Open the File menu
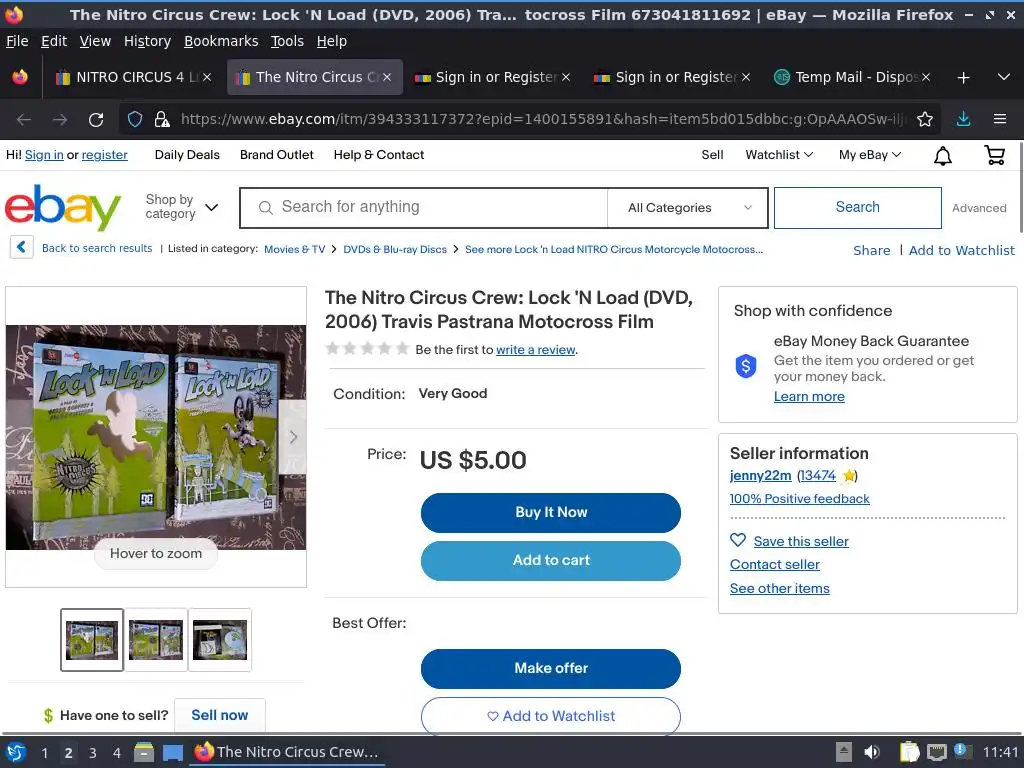Viewport: 1024px width, 768px height. 17,41
